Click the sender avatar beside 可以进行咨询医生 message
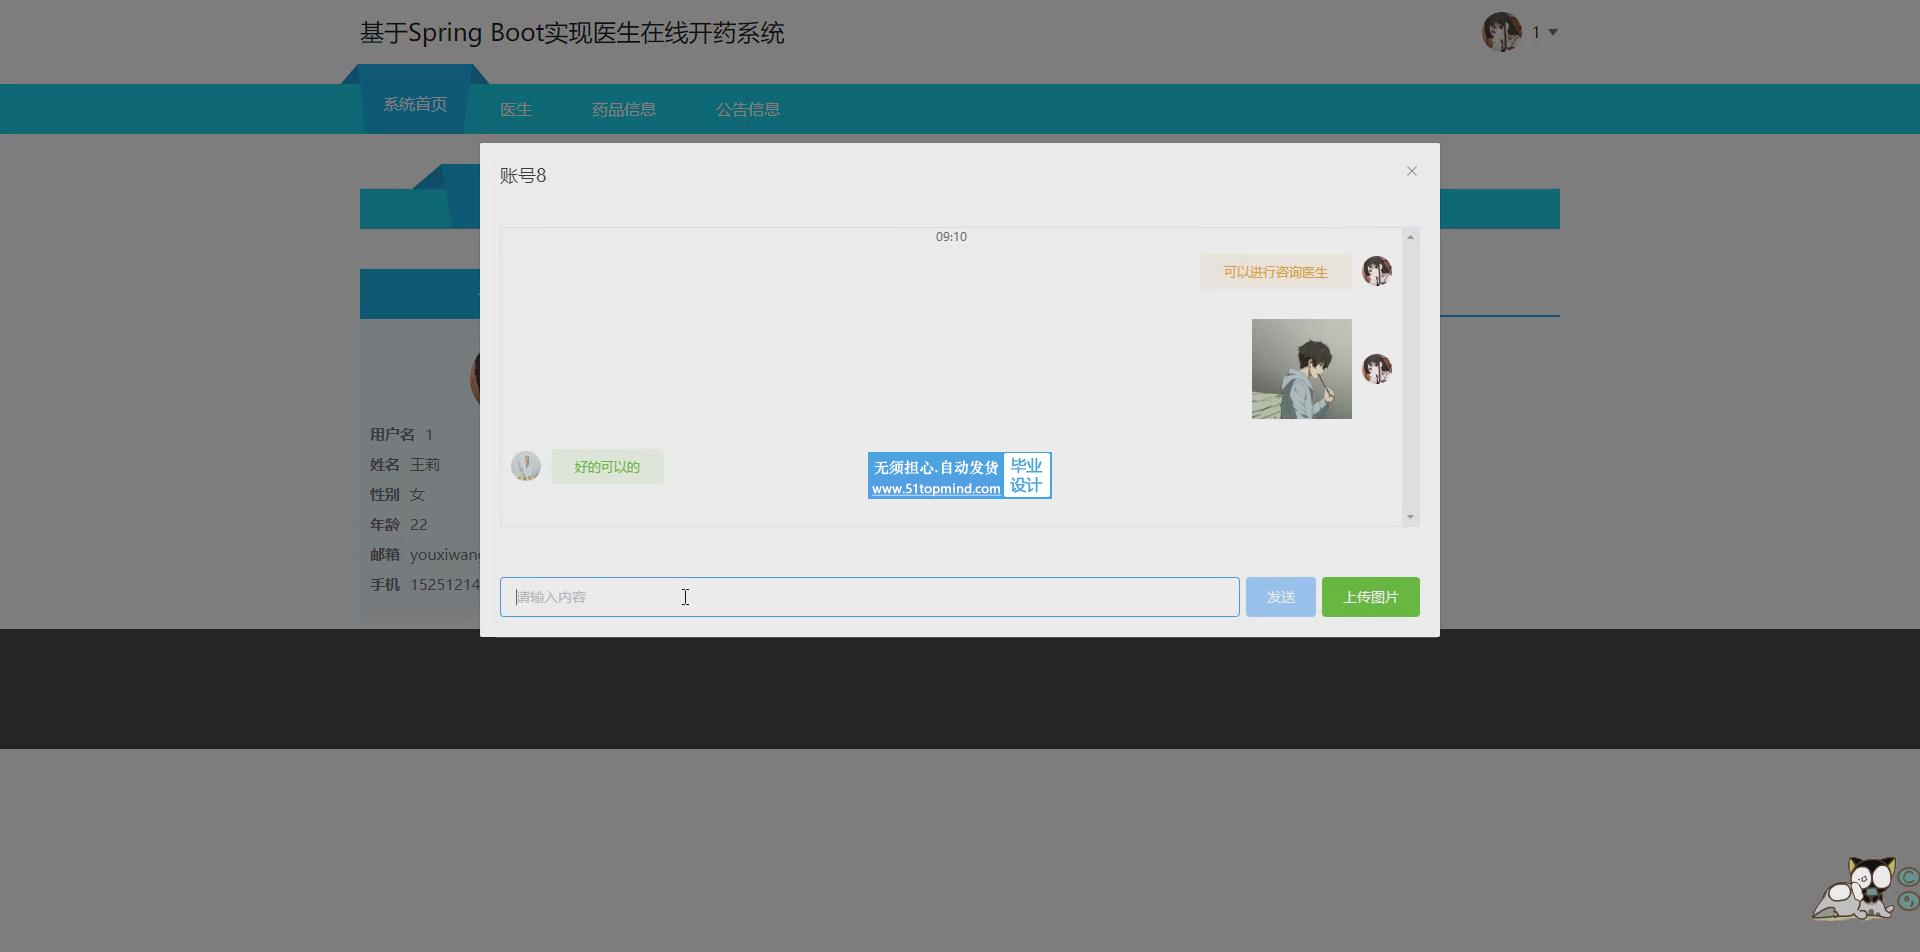 point(1377,271)
